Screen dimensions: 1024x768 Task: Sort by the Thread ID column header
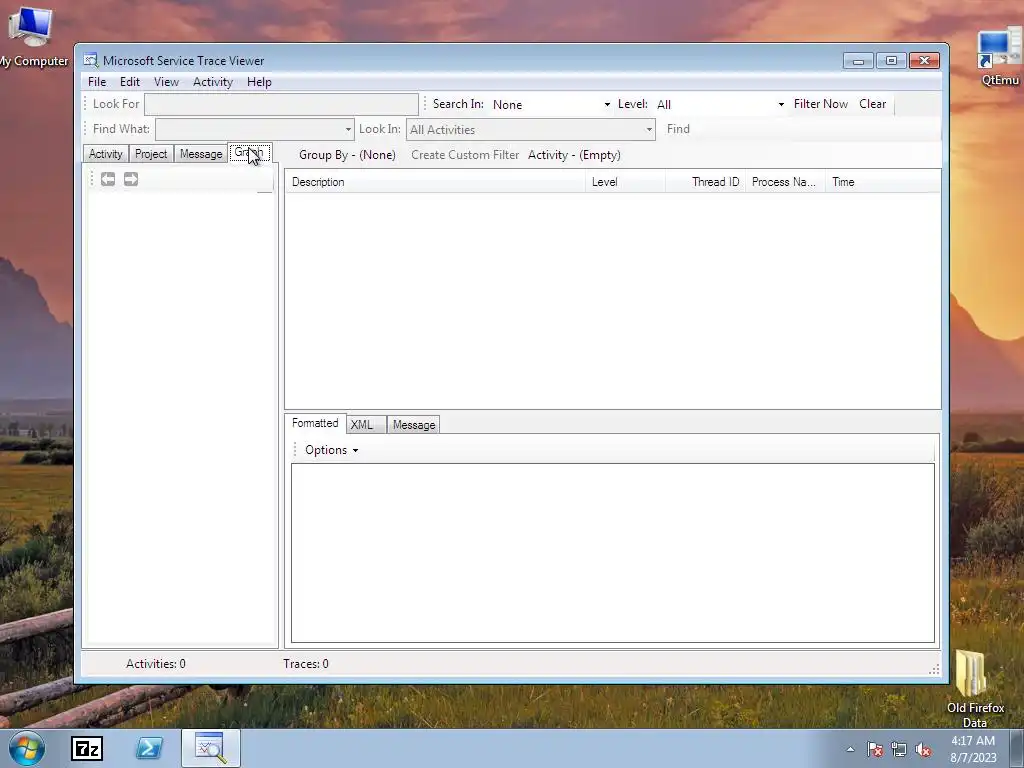pos(705,182)
